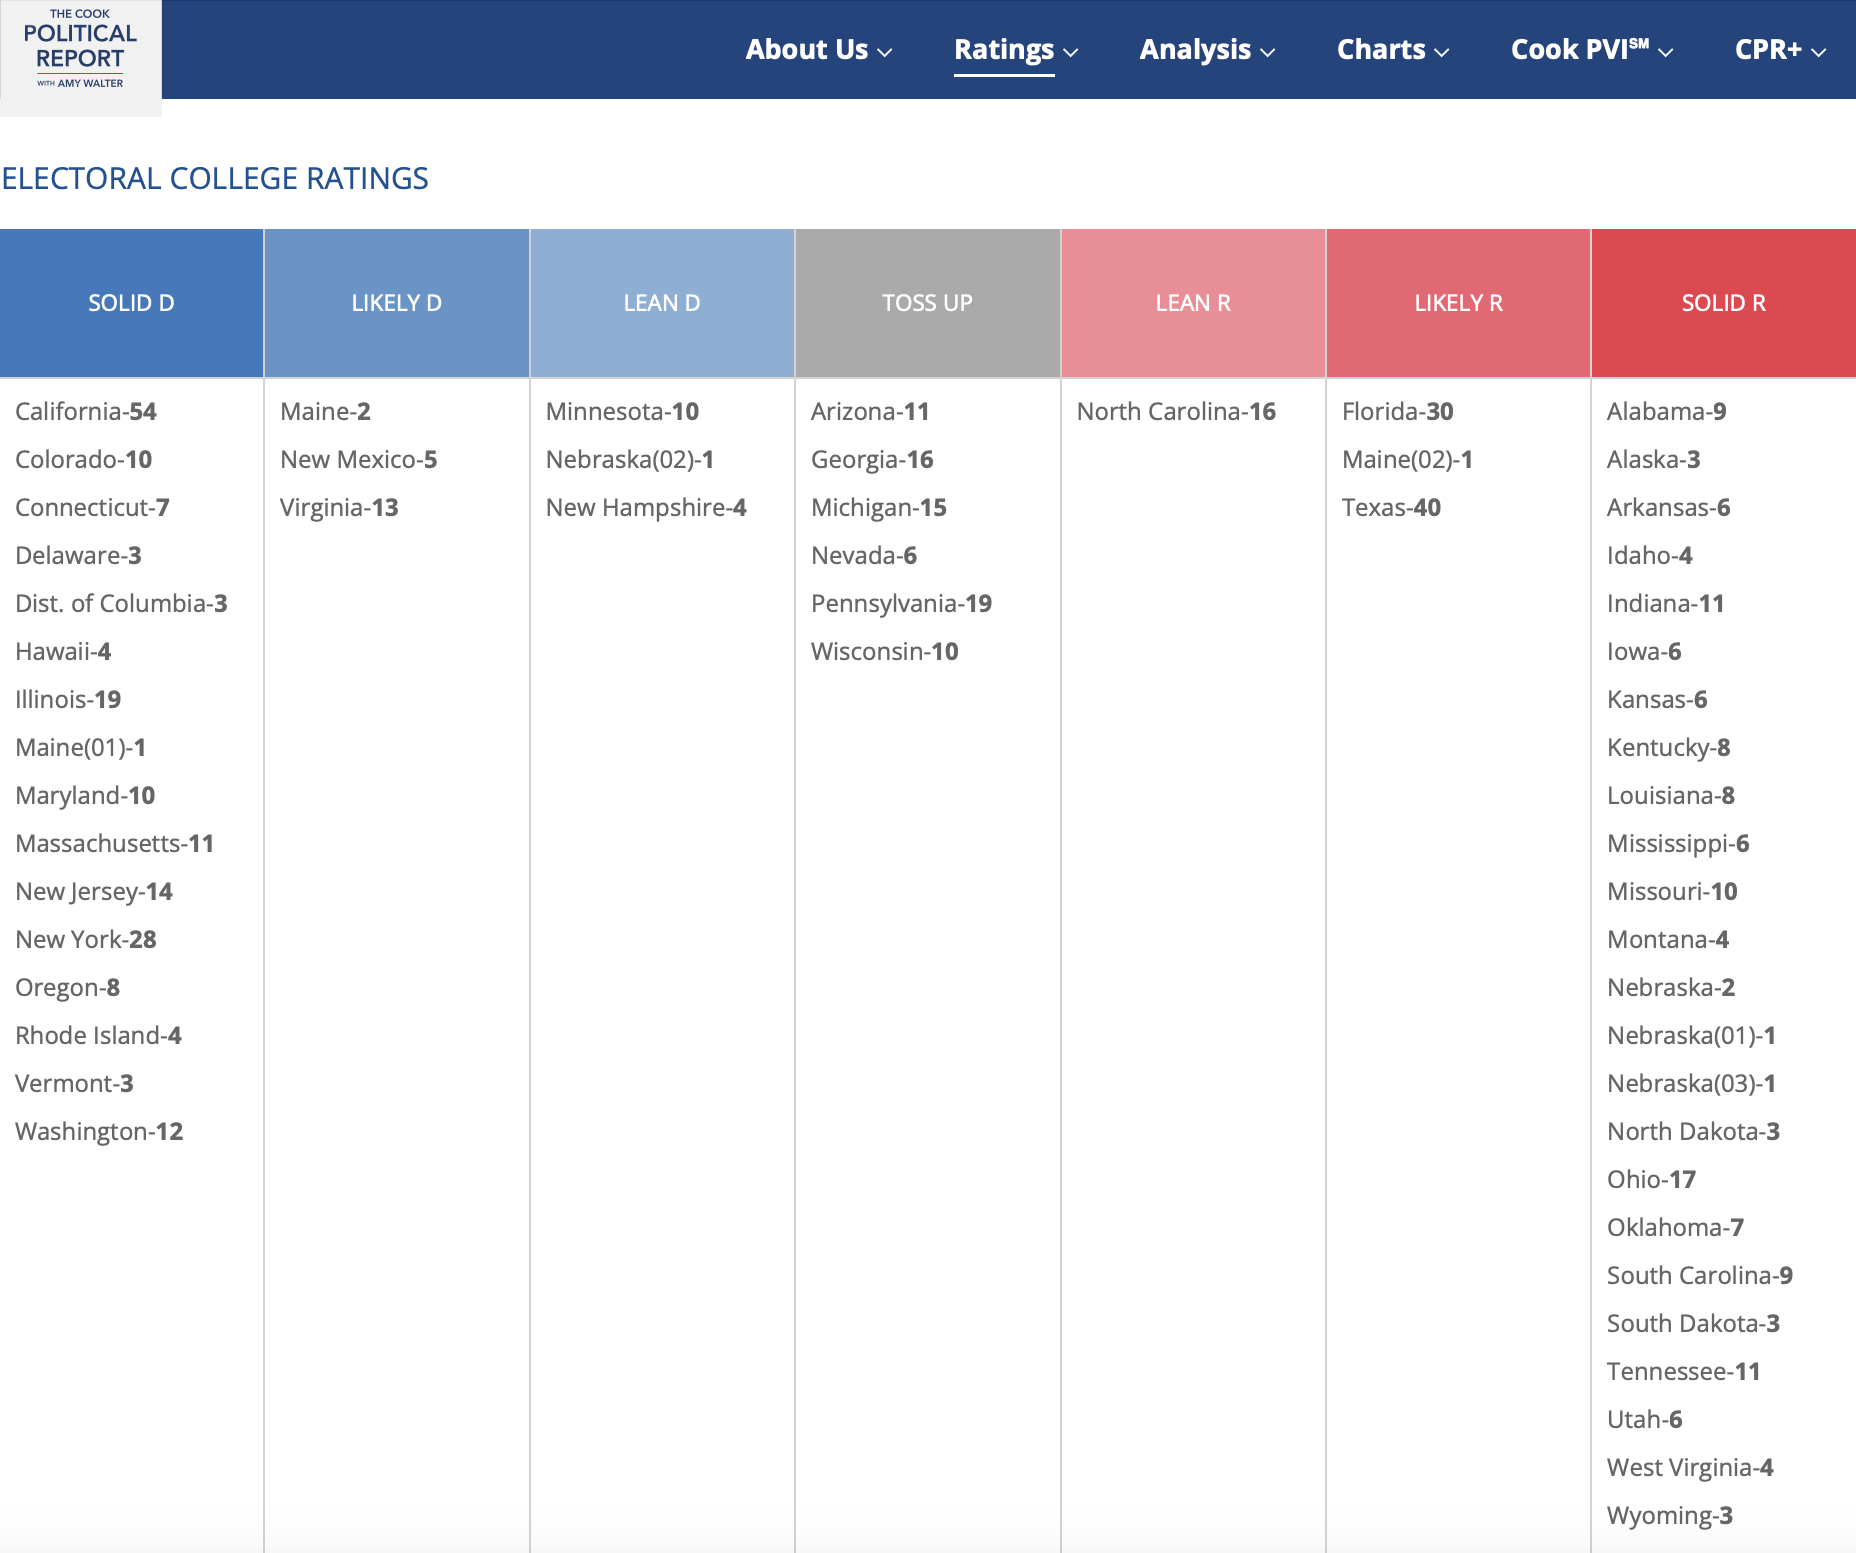The height and width of the screenshot is (1553, 1856).
Task: Open North Carolina-16 in Lean R
Action: pos(1176,412)
